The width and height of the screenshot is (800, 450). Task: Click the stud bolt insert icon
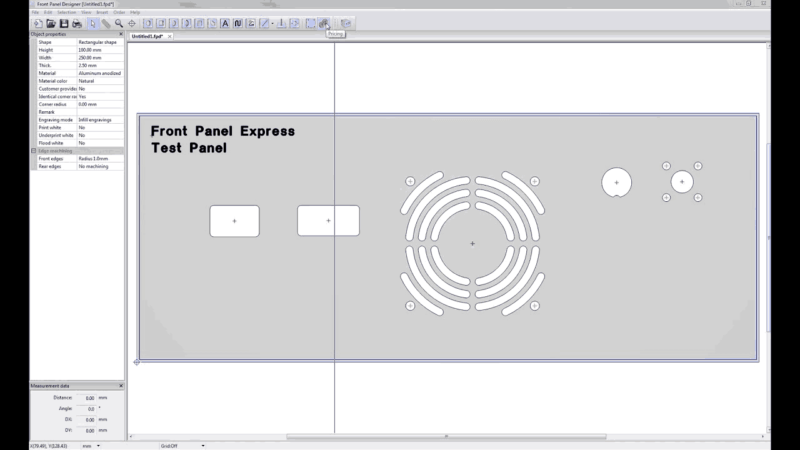281,23
